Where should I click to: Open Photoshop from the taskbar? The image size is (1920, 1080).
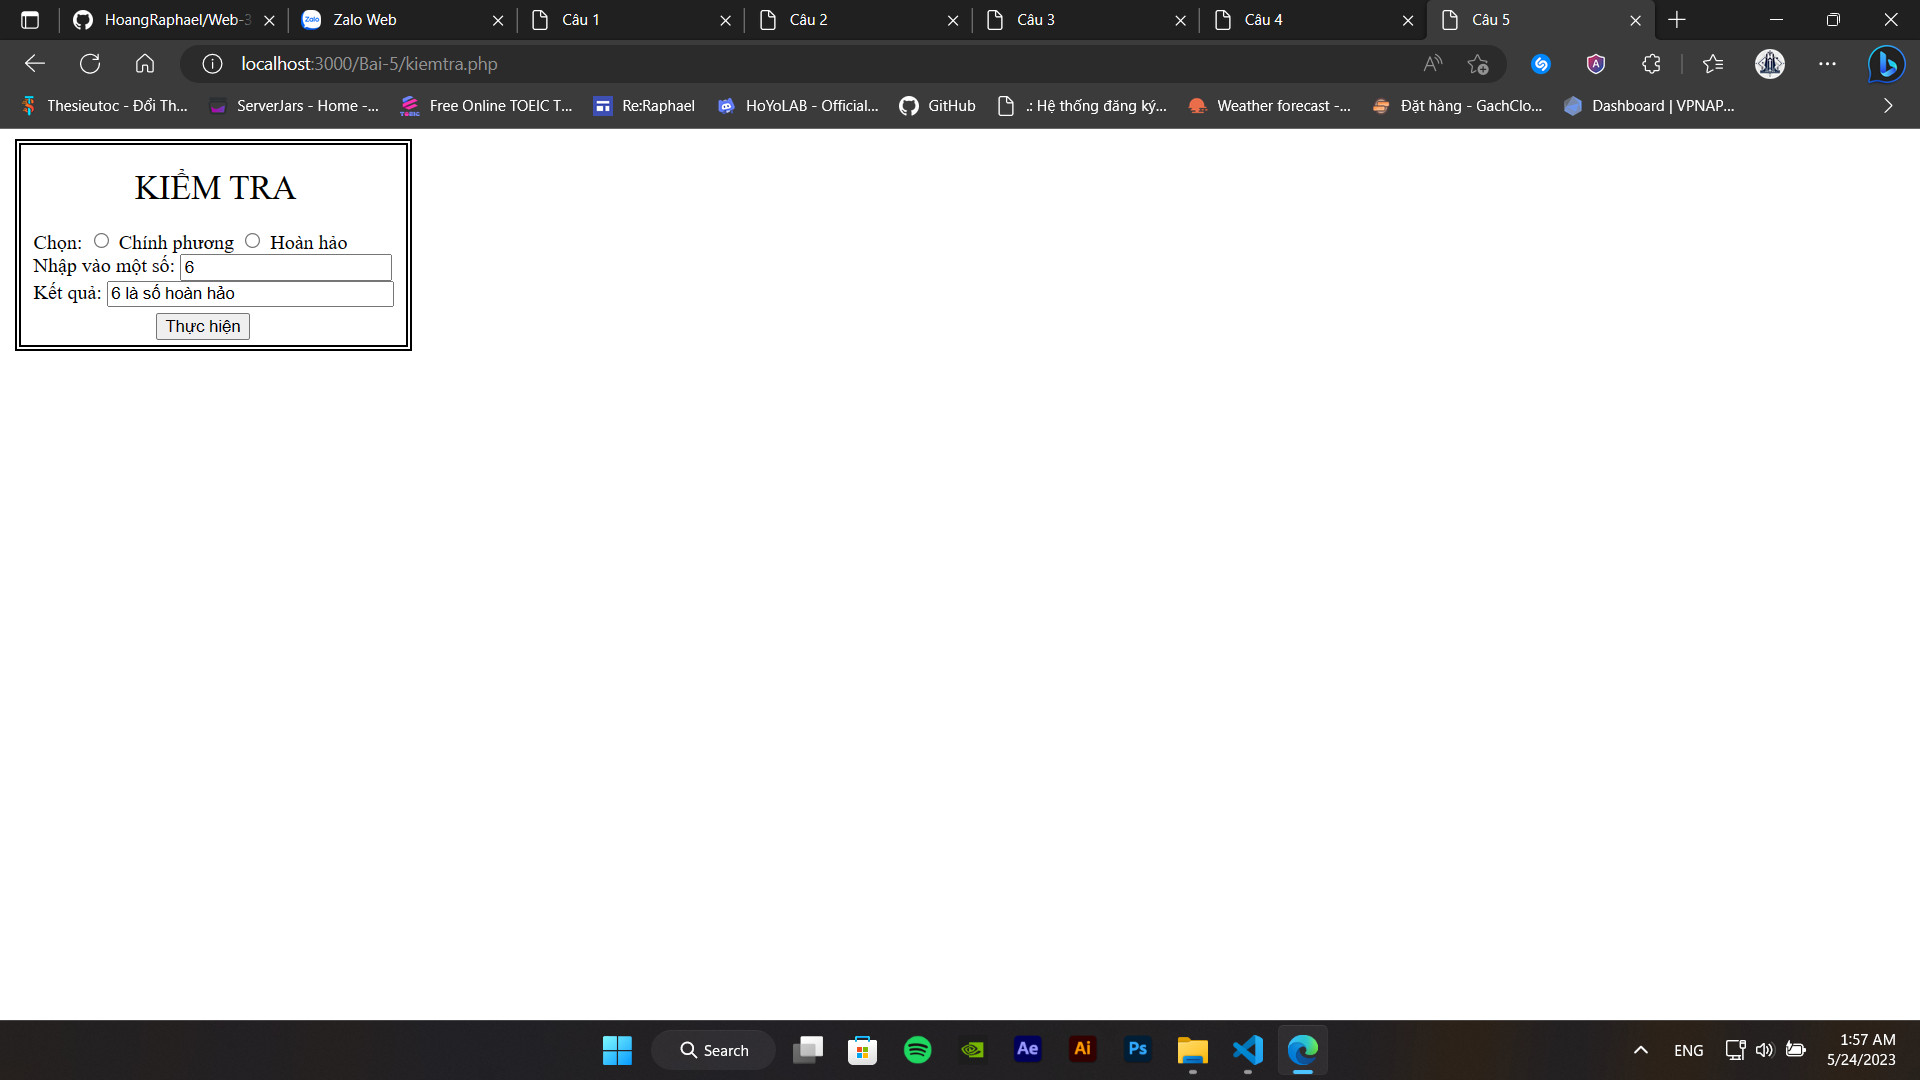click(x=1137, y=1050)
